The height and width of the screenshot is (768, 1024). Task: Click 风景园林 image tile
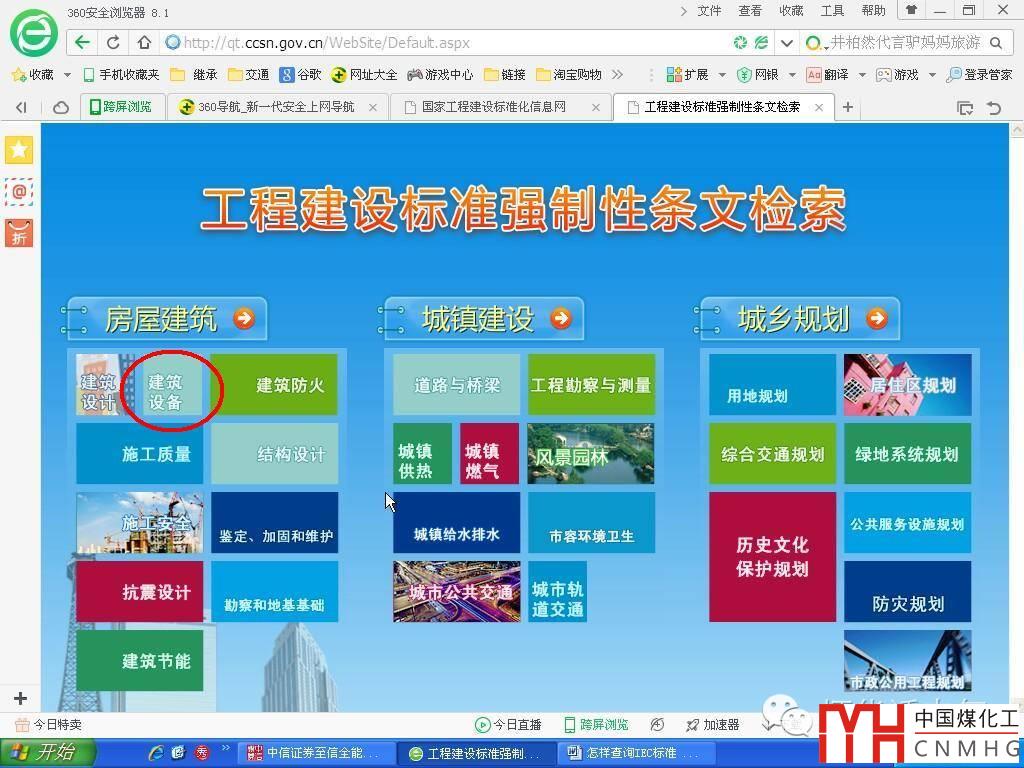tap(591, 453)
